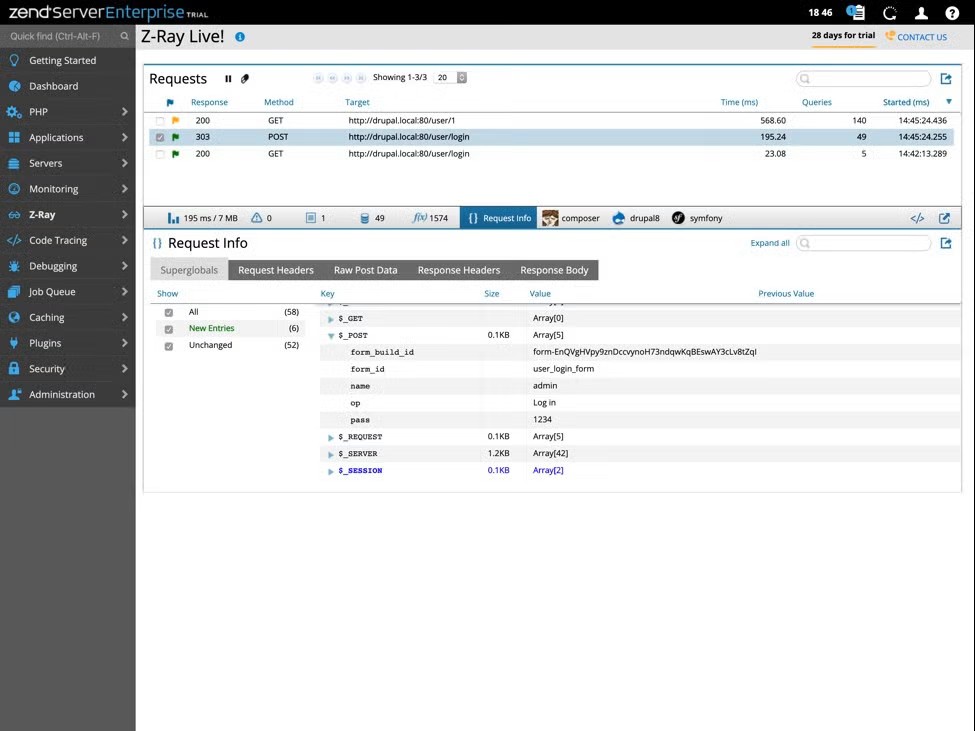
Task: Open Dashboard in sidebar
Action: (67, 86)
